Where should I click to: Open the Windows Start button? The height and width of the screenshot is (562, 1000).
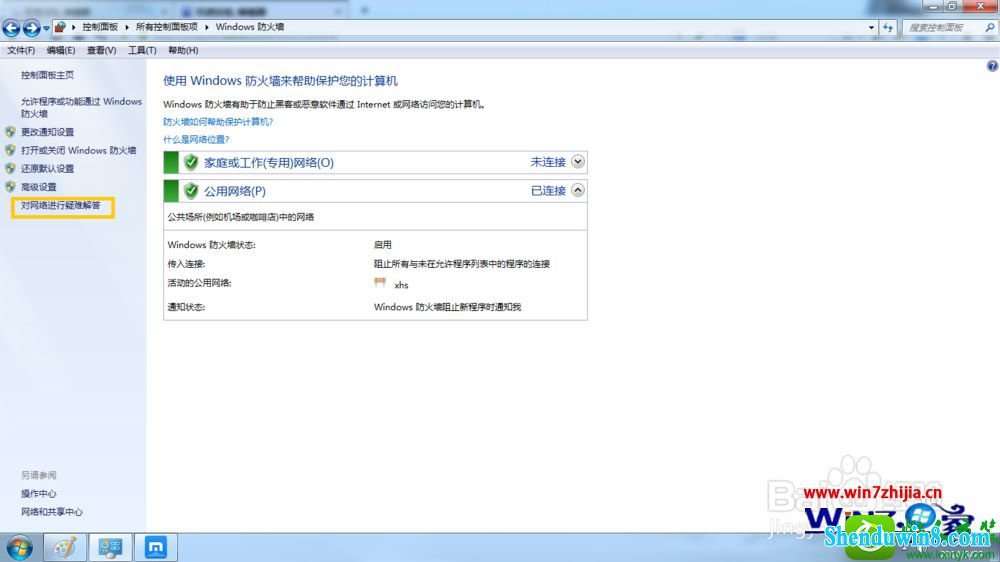click(x=19, y=548)
